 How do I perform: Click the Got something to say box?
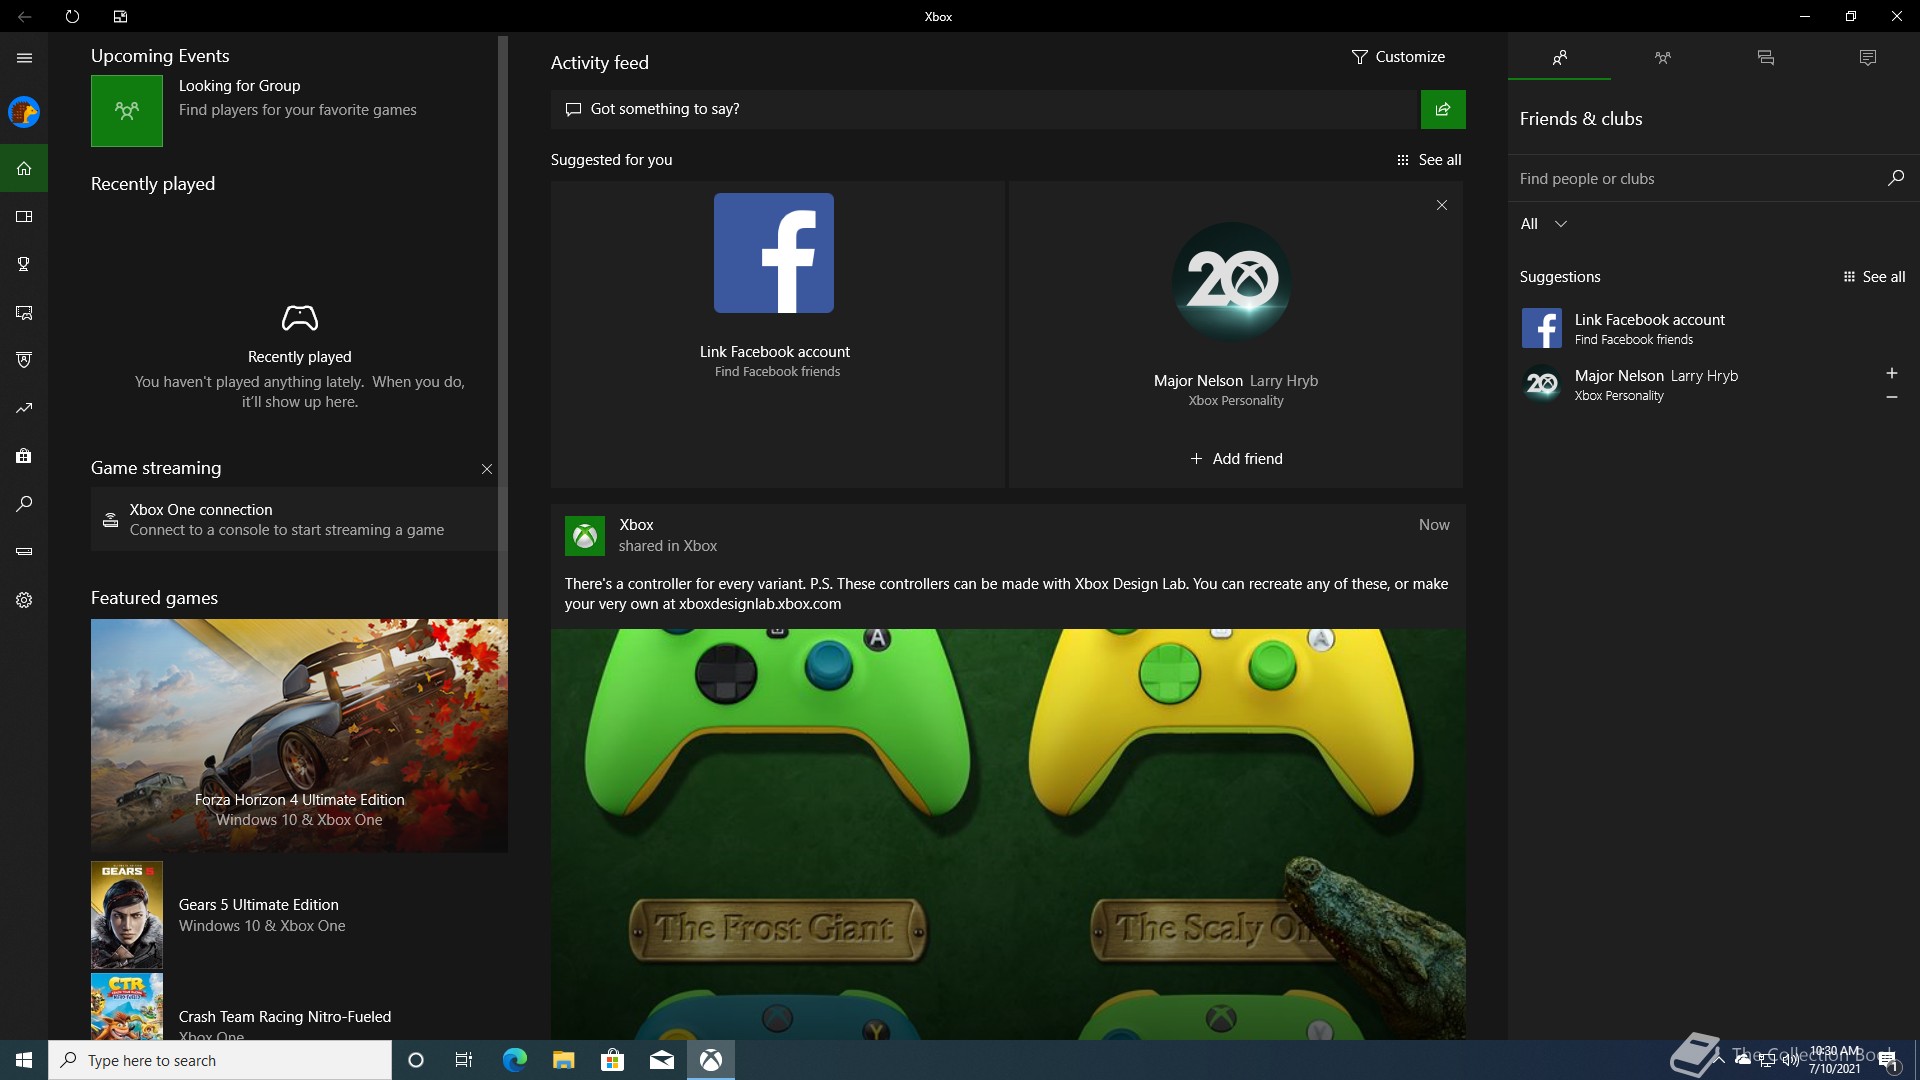coord(985,109)
